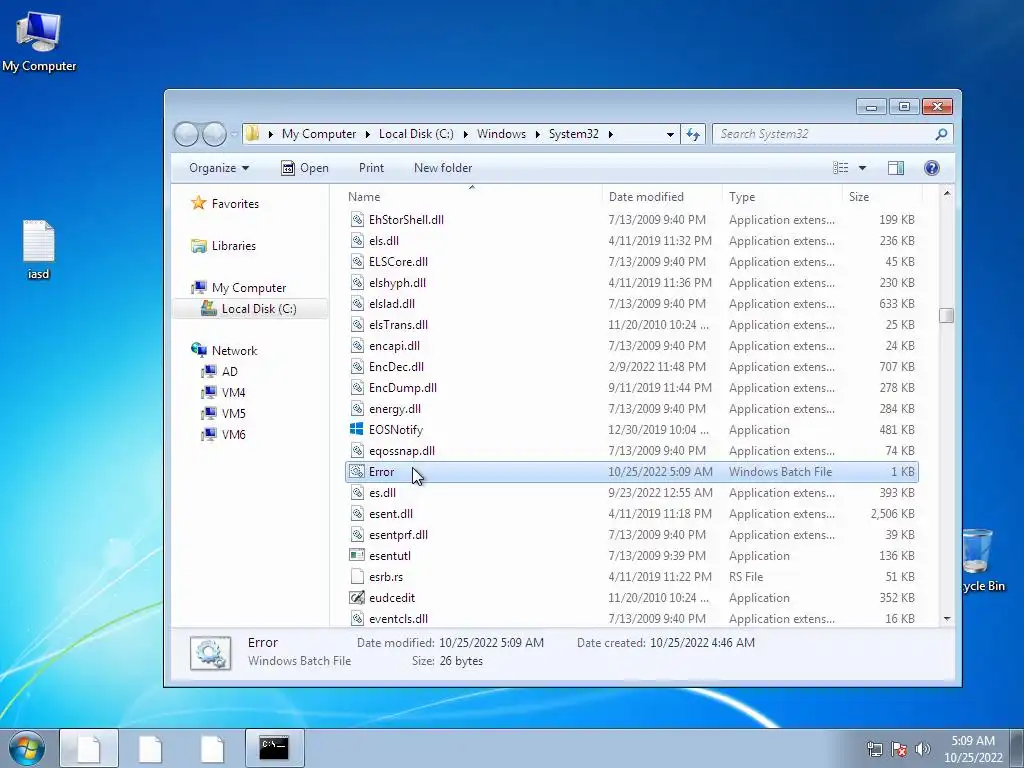Viewport: 1024px width, 768px height.
Task: Expand arrow after Windows breadcrumb
Action: [537, 134]
